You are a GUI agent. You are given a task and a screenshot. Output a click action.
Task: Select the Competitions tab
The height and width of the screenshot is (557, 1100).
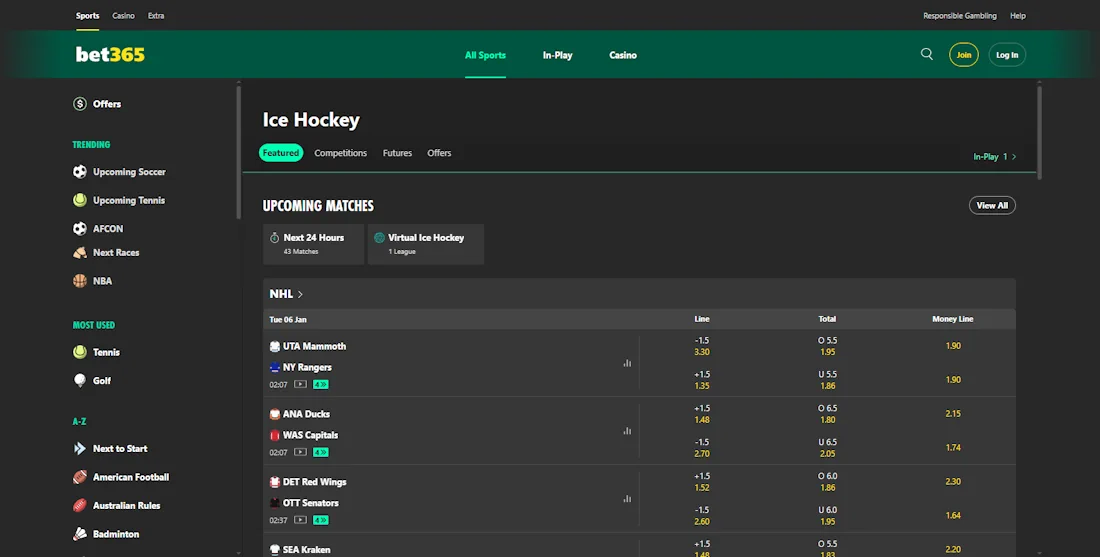[x=340, y=153]
